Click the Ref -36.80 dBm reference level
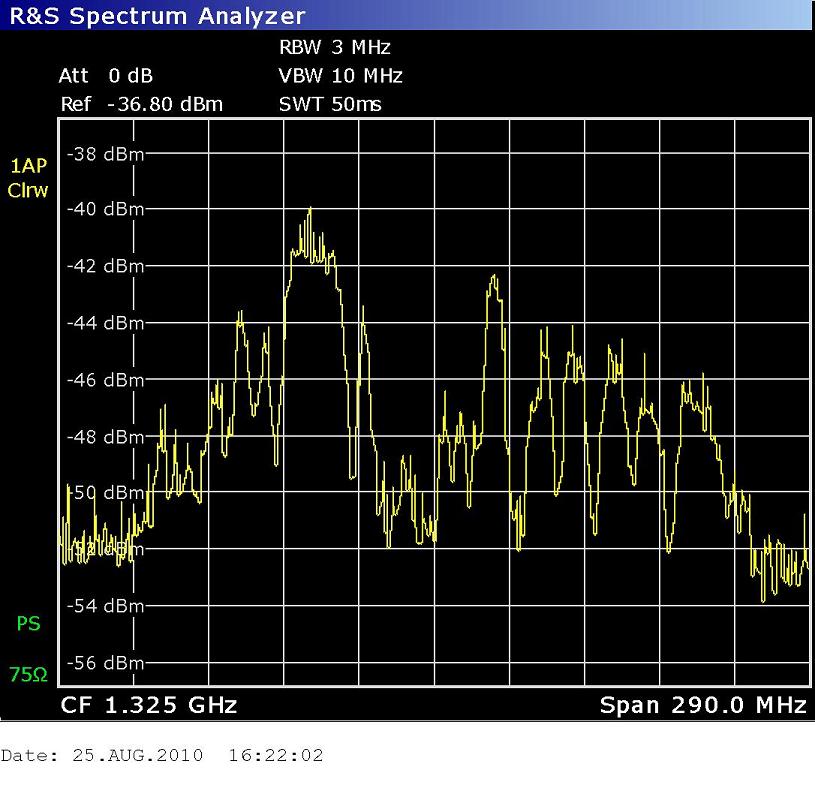 [x=141, y=104]
